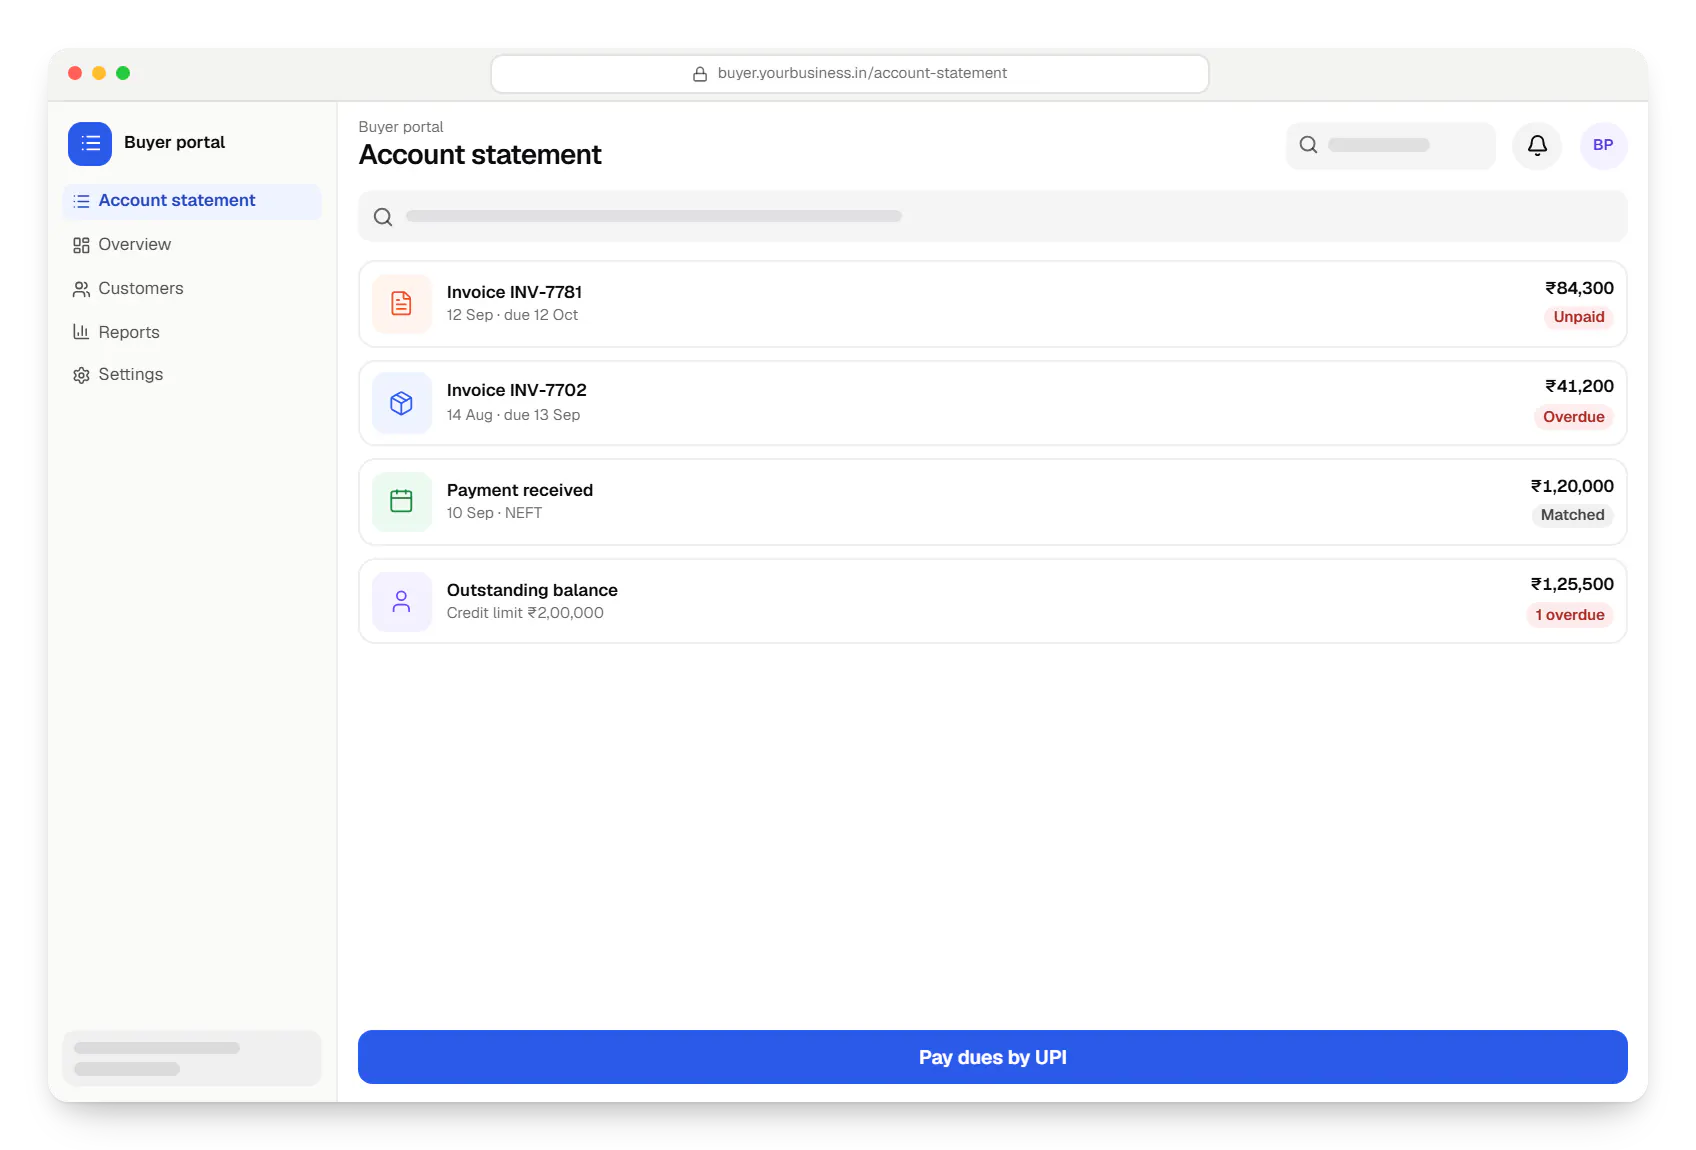The image size is (1696, 1150).
Task: Click the Credit limit ₹2,00,000 text
Action: tap(525, 613)
